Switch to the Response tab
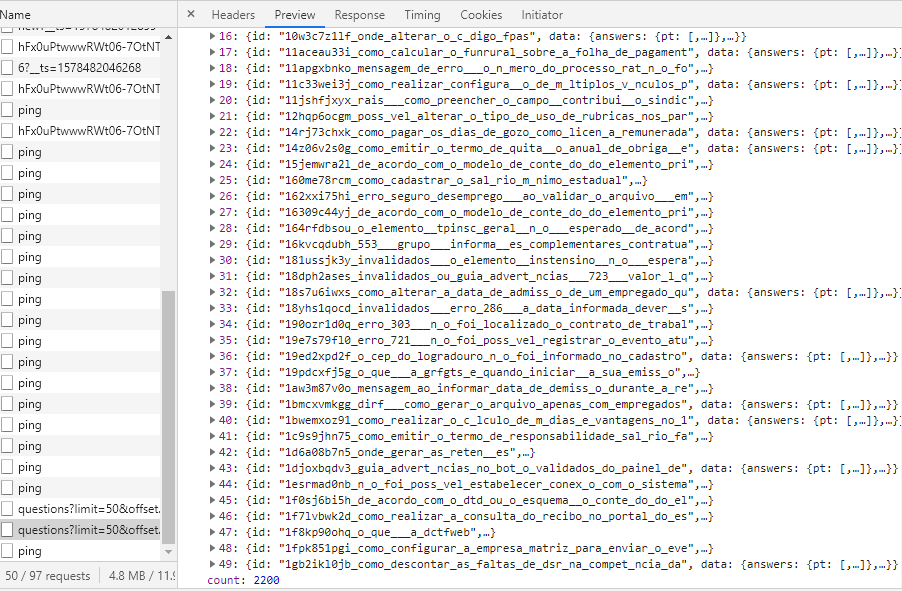 point(359,14)
